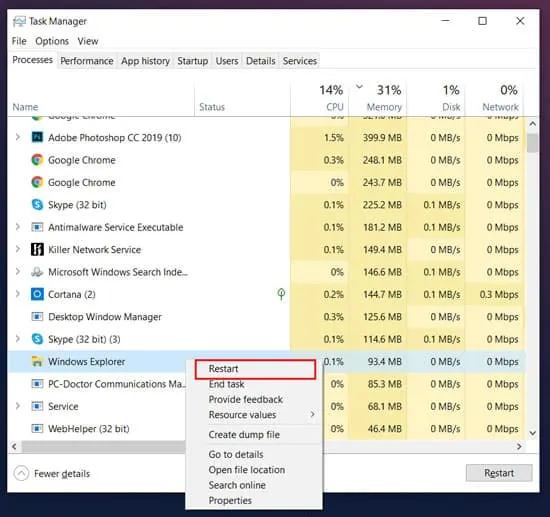Click the Killer Network Service icon
Image resolution: width=550 pixels, height=517 pixels.
[37, 249]
